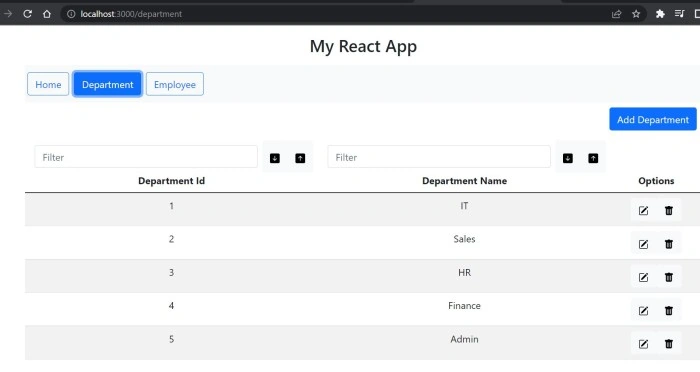This screenshot has height=372, width=700.
Task: Delete the HR department row
Action: pos(669,277)
